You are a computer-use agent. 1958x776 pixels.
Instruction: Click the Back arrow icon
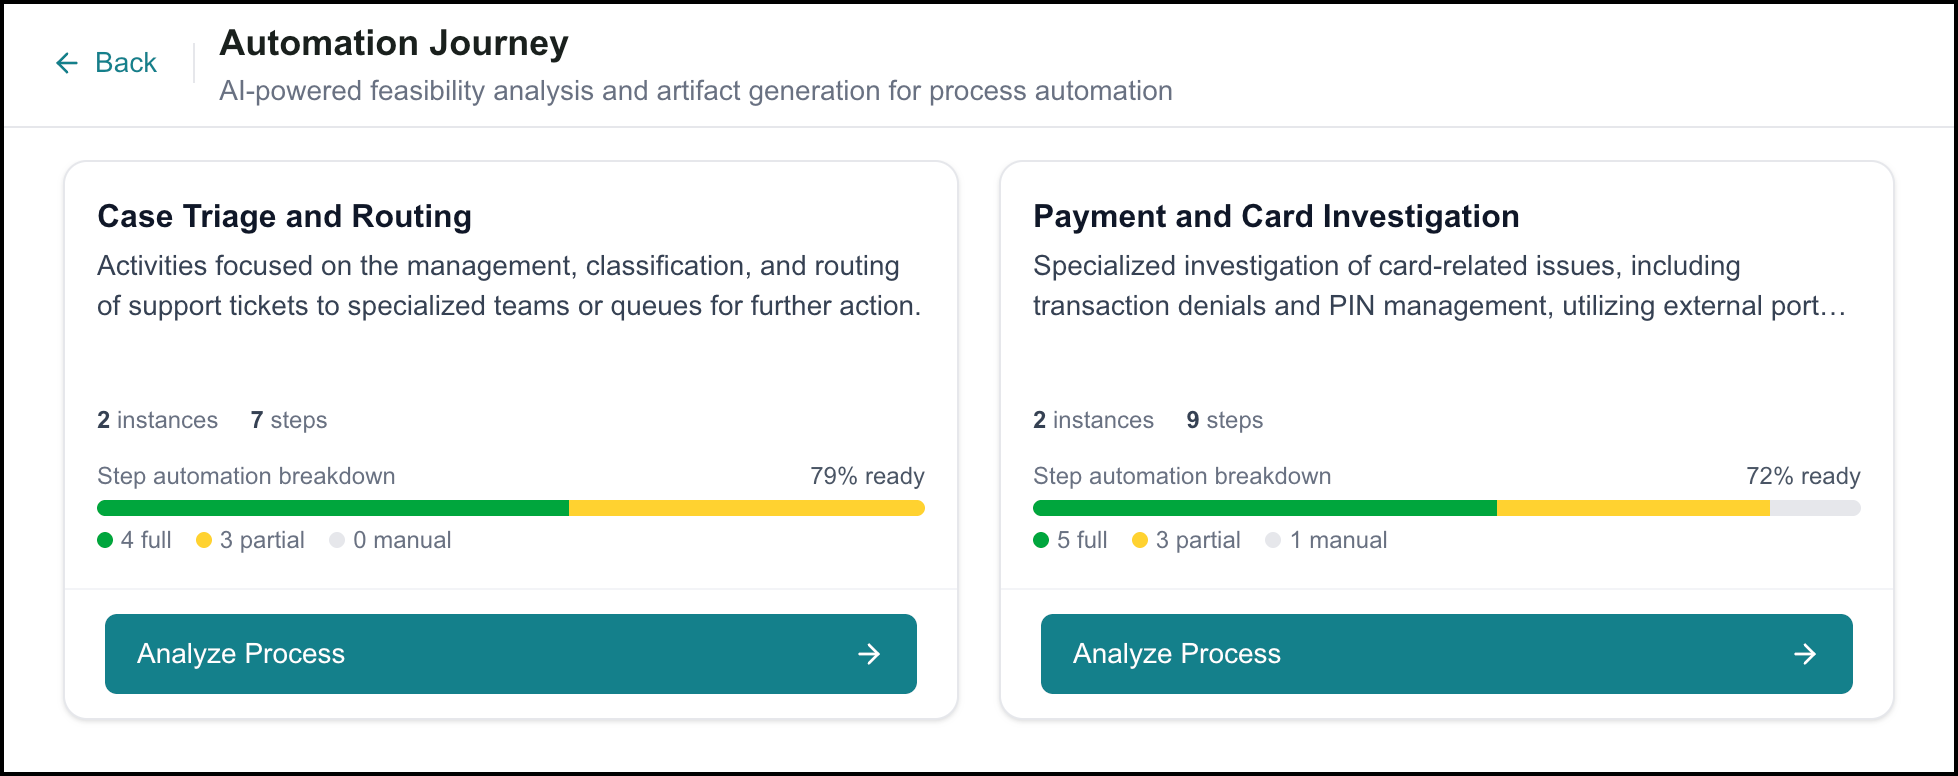(x=67, y=63)
